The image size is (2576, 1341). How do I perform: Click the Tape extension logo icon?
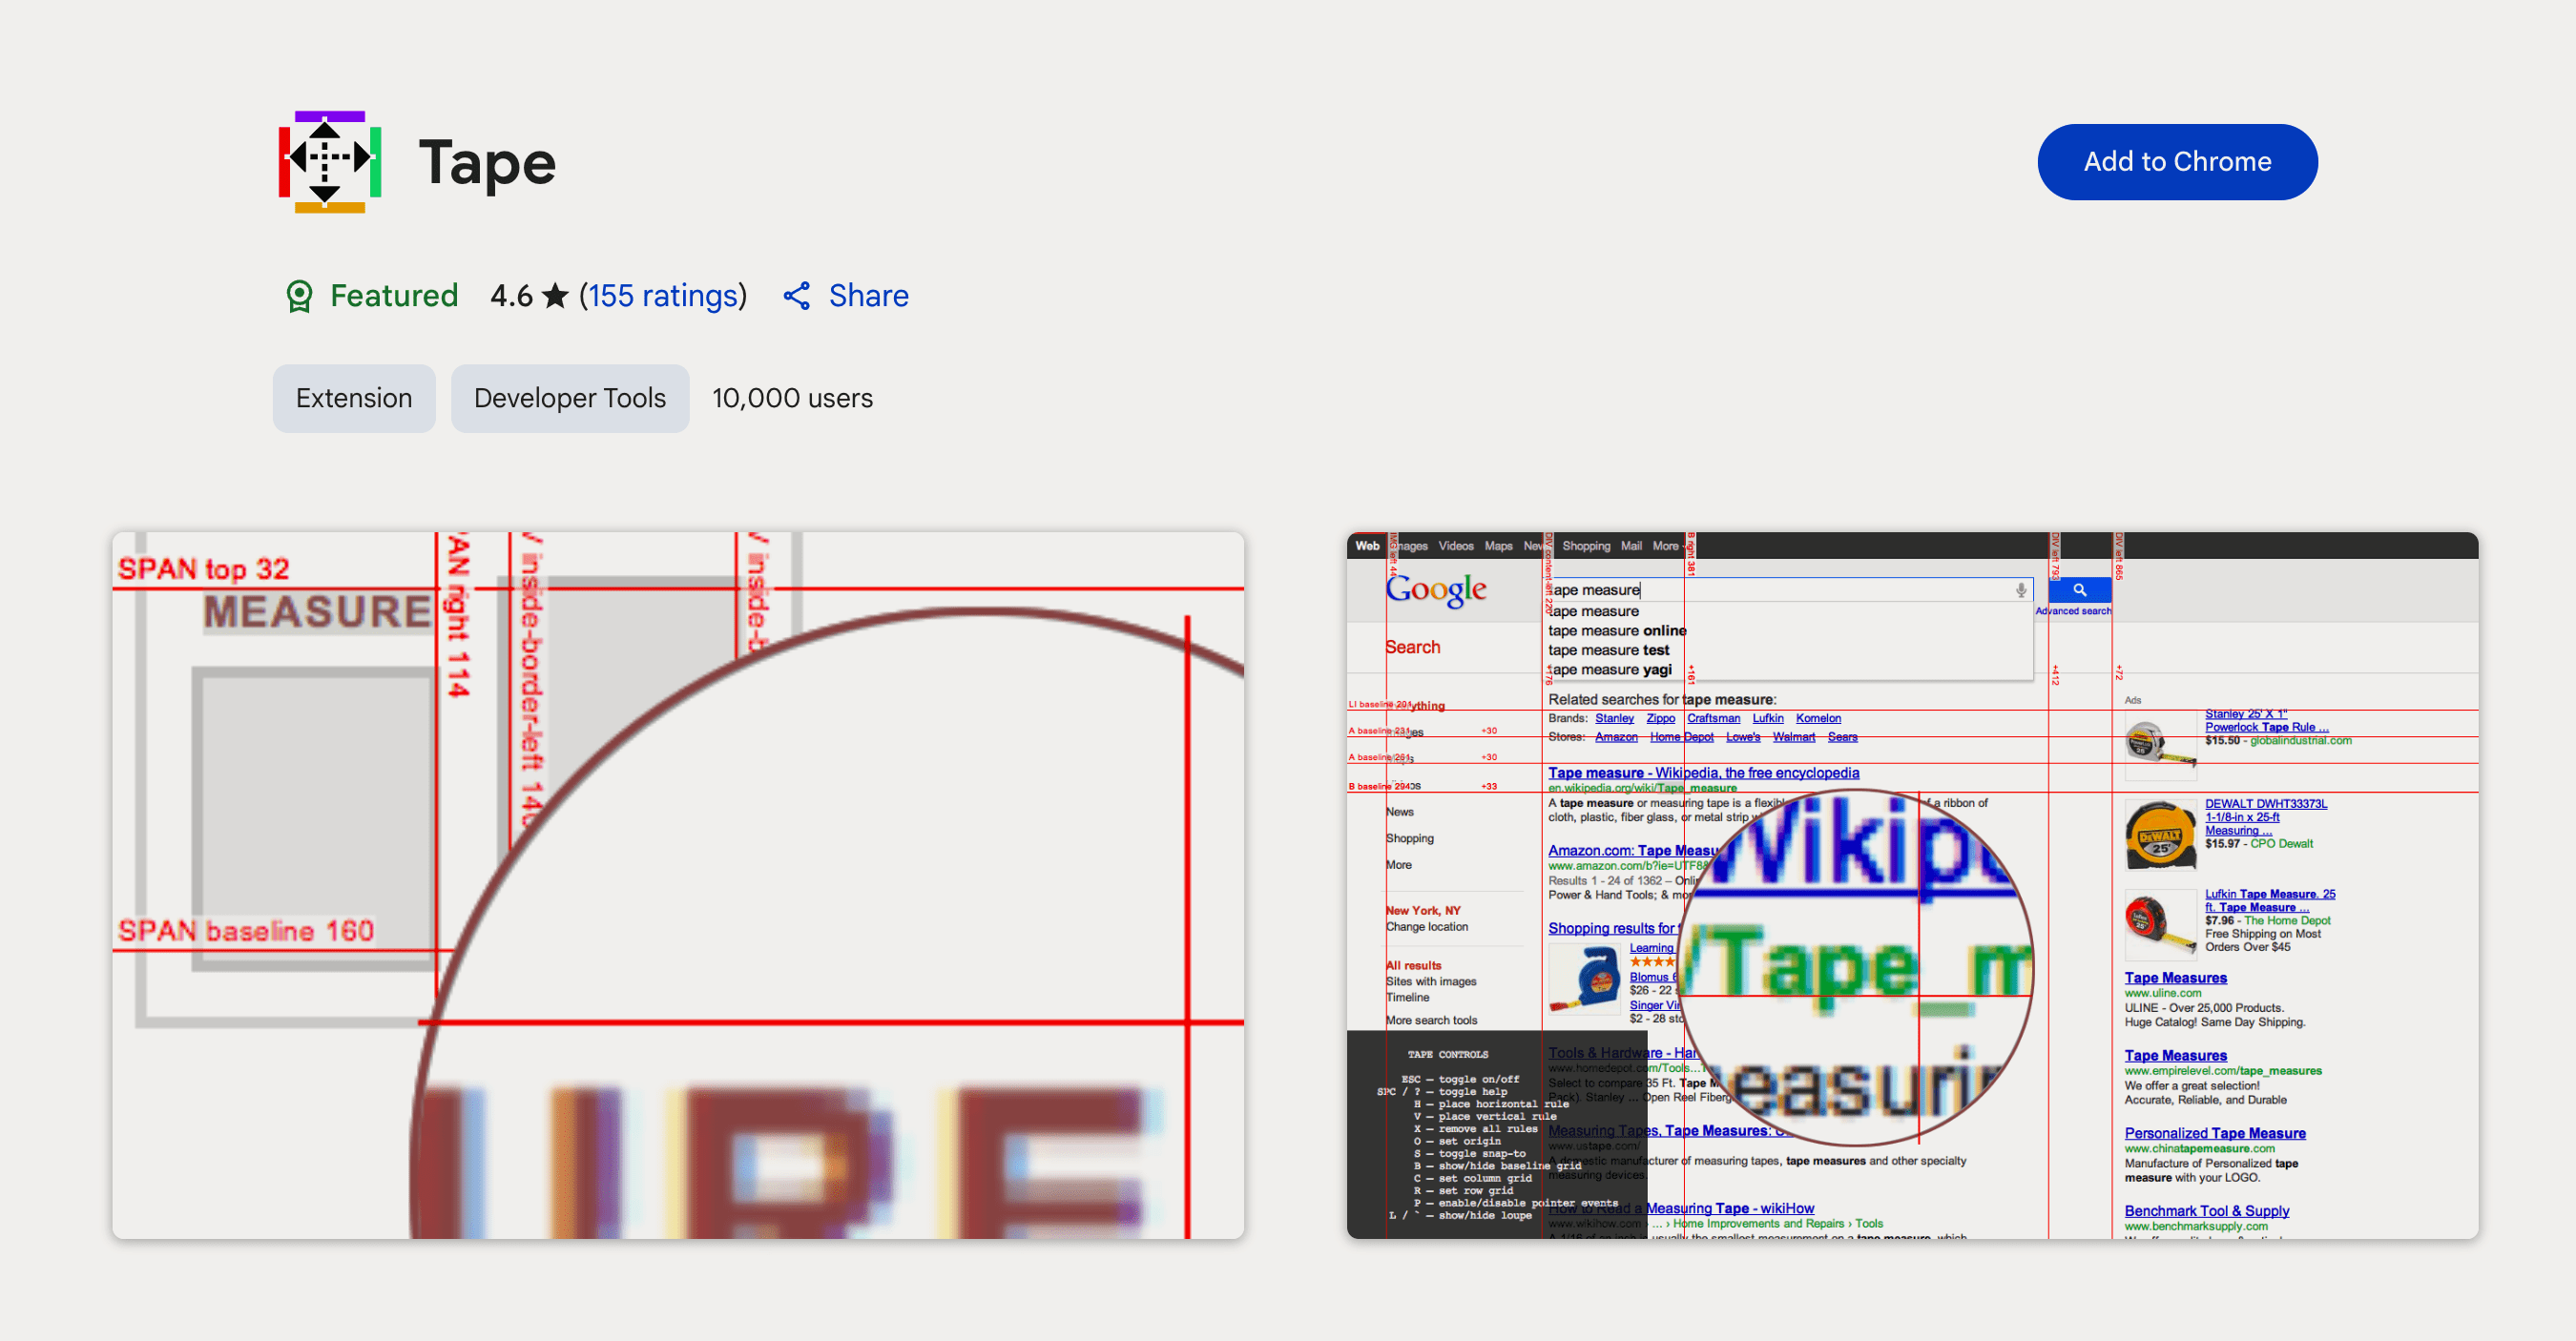coord(329,162)
